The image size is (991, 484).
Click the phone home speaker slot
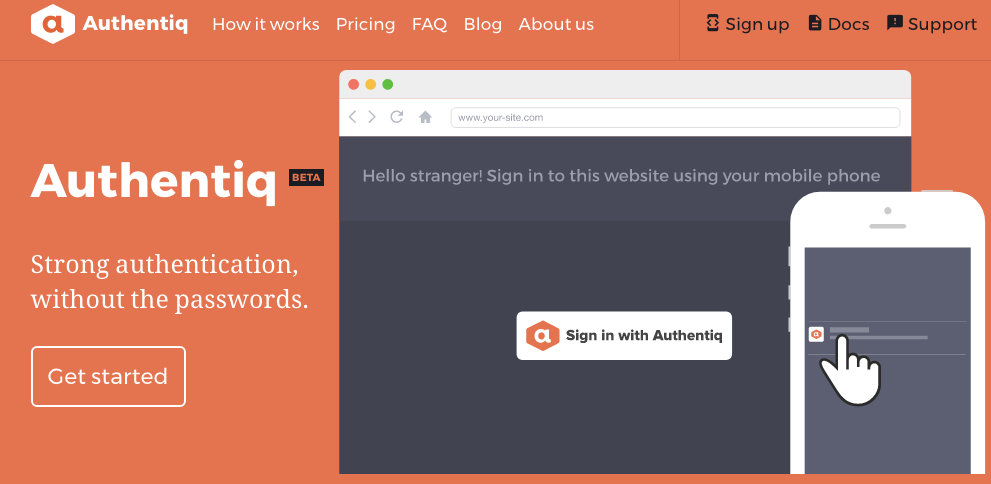pos(887,226)
